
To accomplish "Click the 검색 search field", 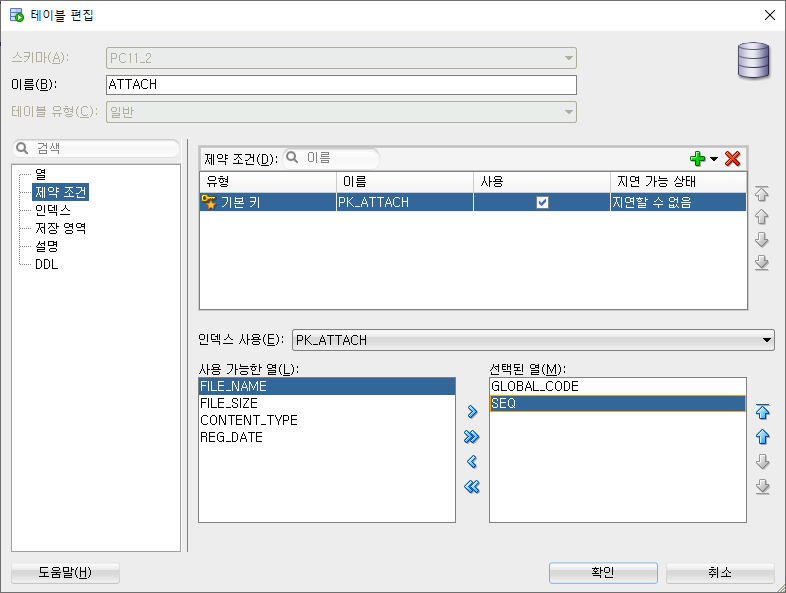I will point(96,148).
